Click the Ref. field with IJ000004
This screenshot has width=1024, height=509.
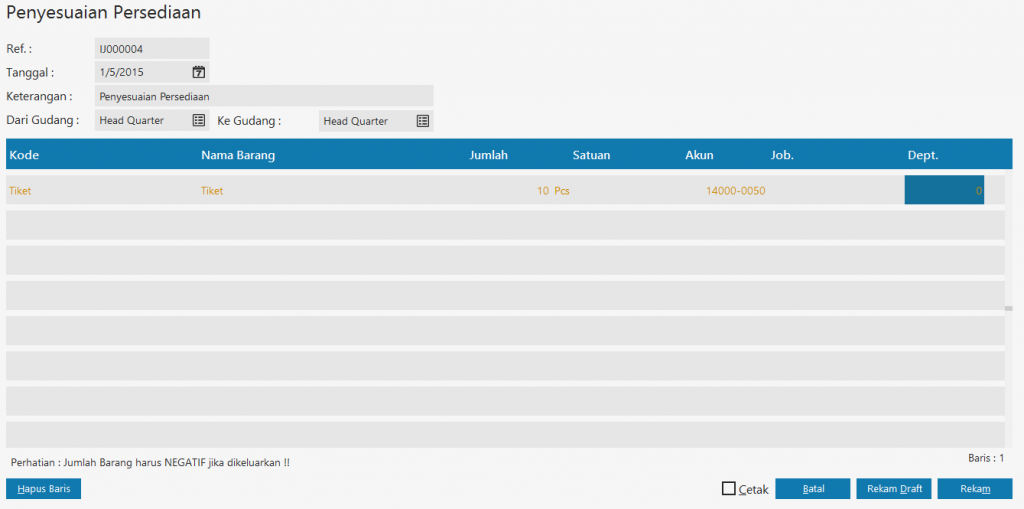coord(151,48)
